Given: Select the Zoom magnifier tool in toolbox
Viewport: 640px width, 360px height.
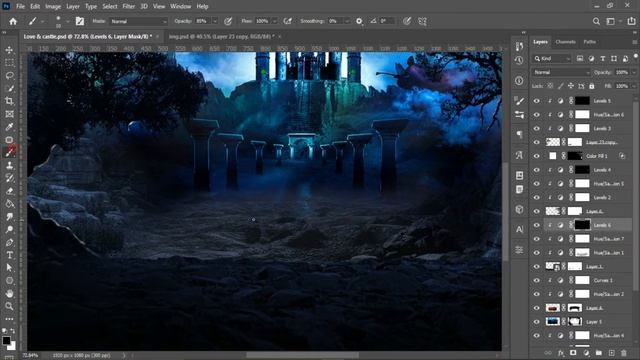Looking at the screenshot, I should (9, 306).
